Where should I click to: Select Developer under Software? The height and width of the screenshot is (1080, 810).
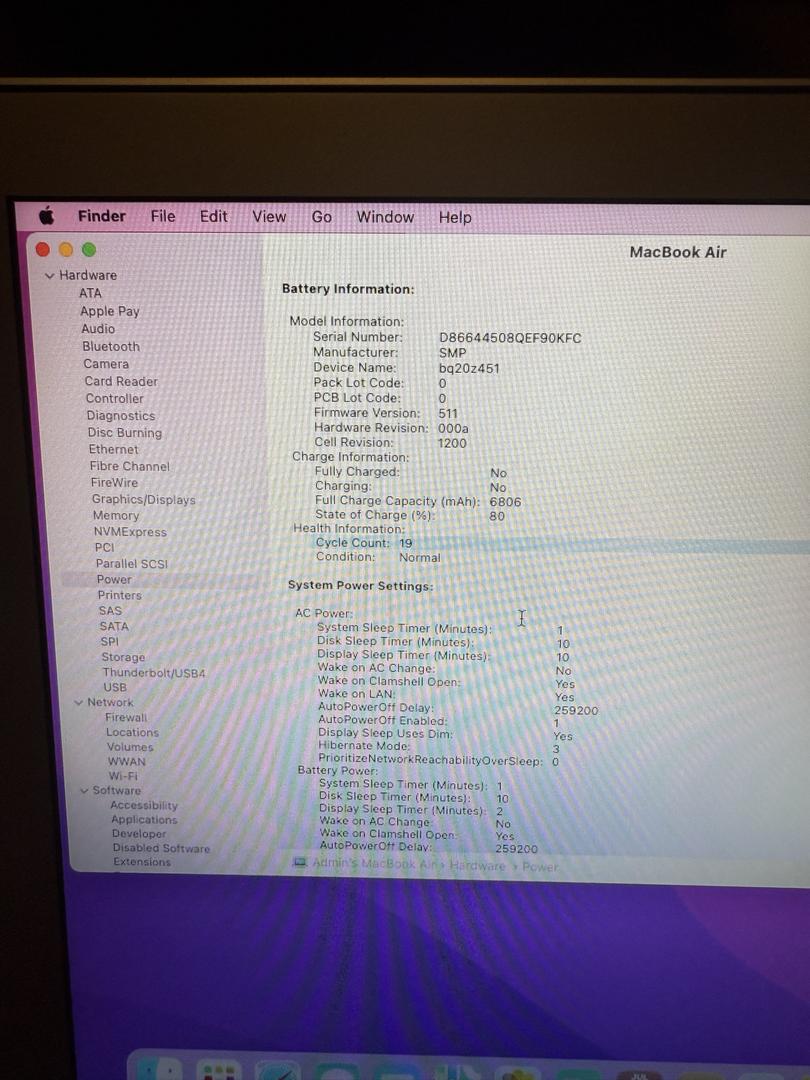(139, 833)
